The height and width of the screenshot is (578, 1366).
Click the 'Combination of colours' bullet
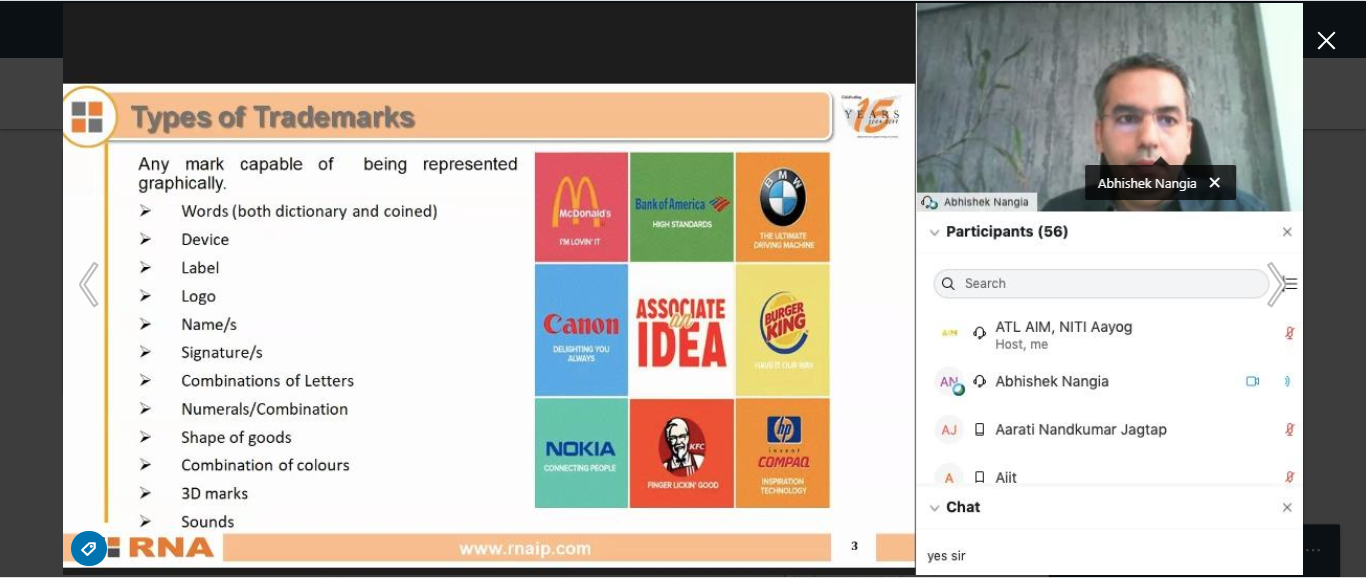[265, 466]
